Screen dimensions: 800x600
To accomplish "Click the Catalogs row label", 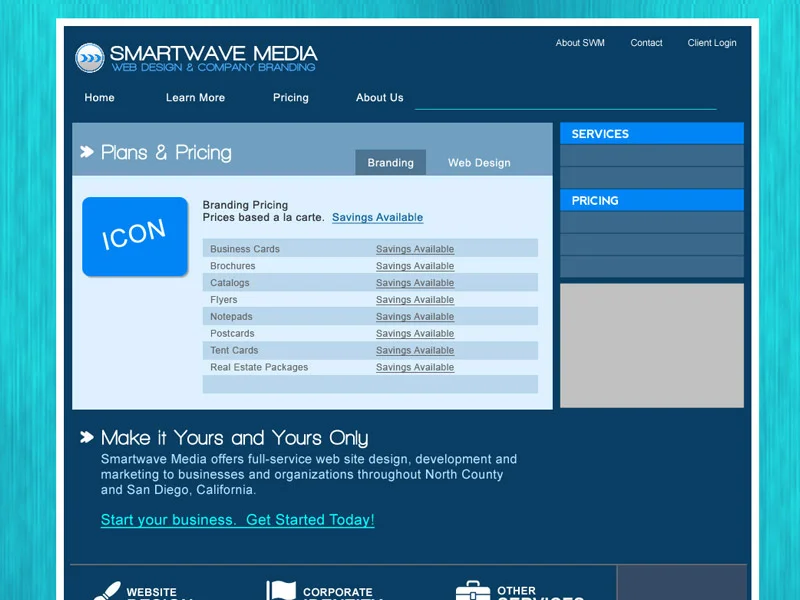I will (230, 283).
